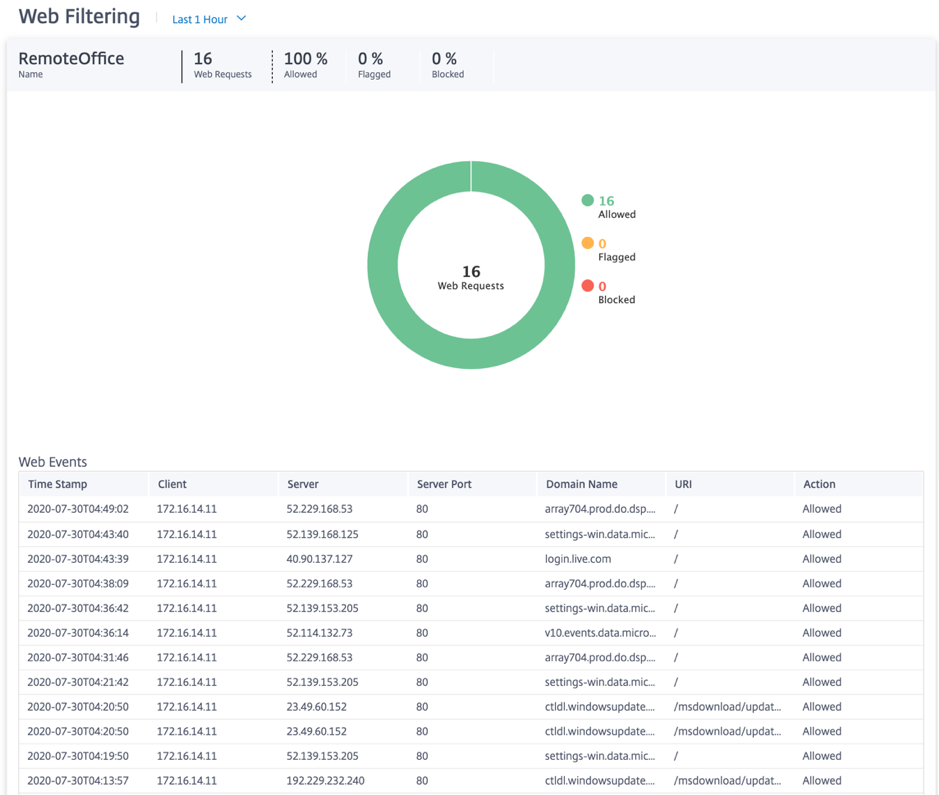
Task: Select the timestamp 2020-07-30T04:36:14
Action: [x=78, y=633]
